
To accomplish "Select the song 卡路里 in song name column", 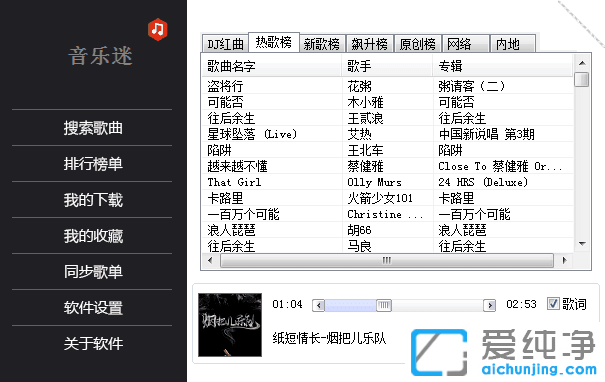I will (225, 198).
